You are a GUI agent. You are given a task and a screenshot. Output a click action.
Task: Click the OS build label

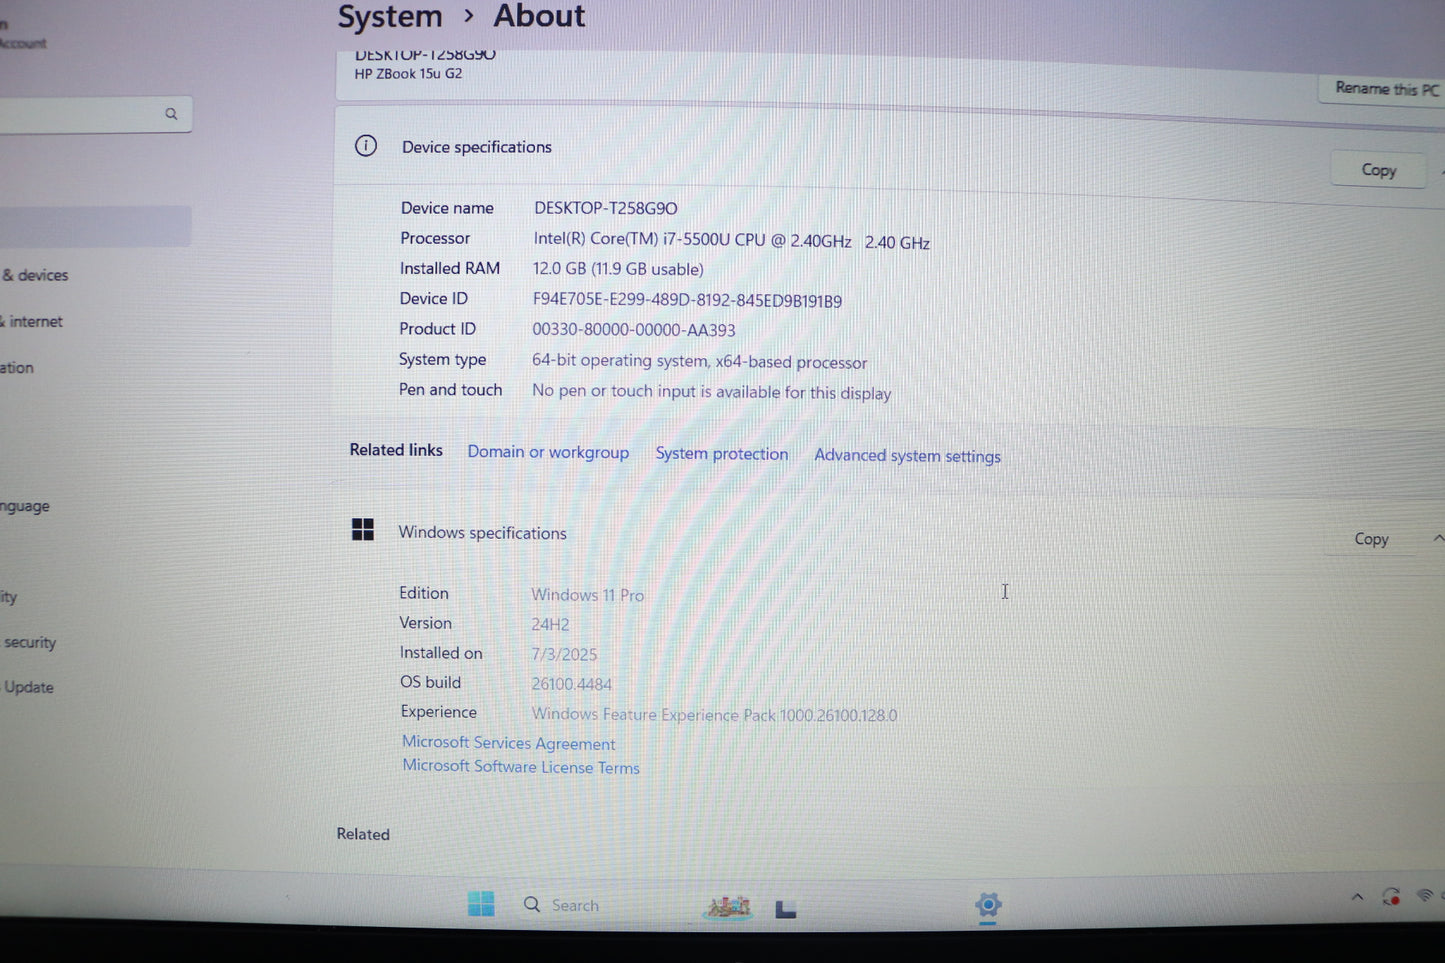pos(430,682)
